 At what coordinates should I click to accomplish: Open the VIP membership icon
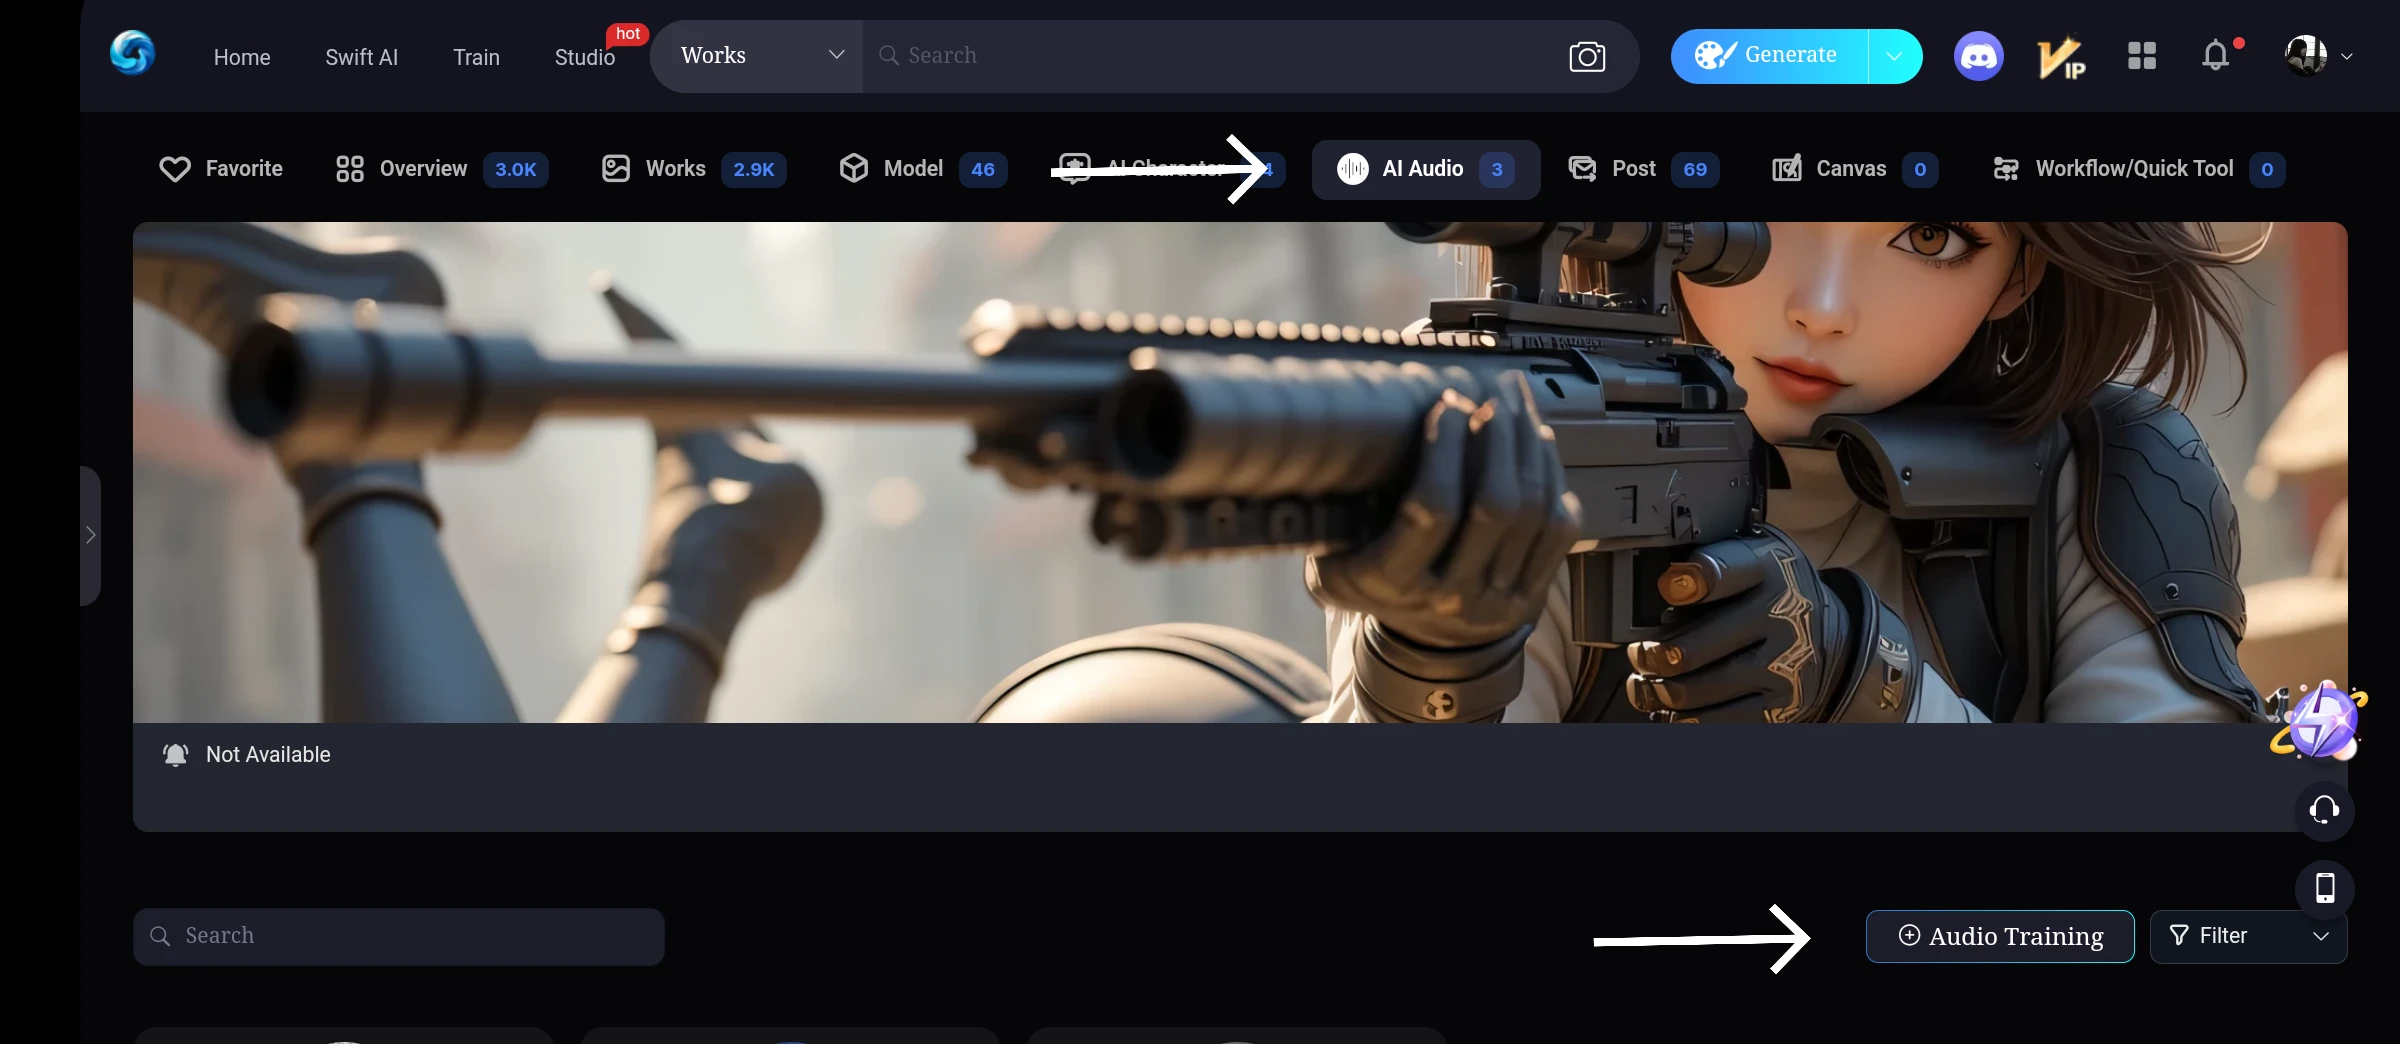[x=2061, y=57]
